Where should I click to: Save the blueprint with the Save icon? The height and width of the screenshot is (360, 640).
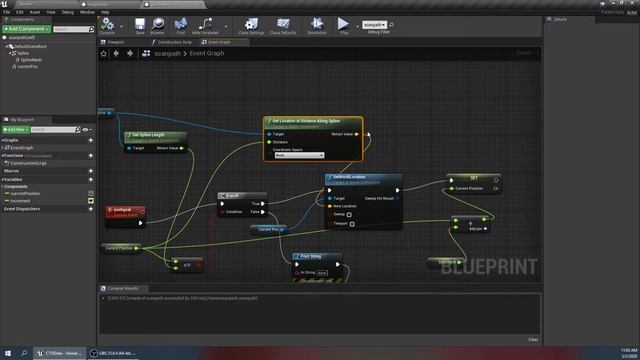[x=140, y=24]
